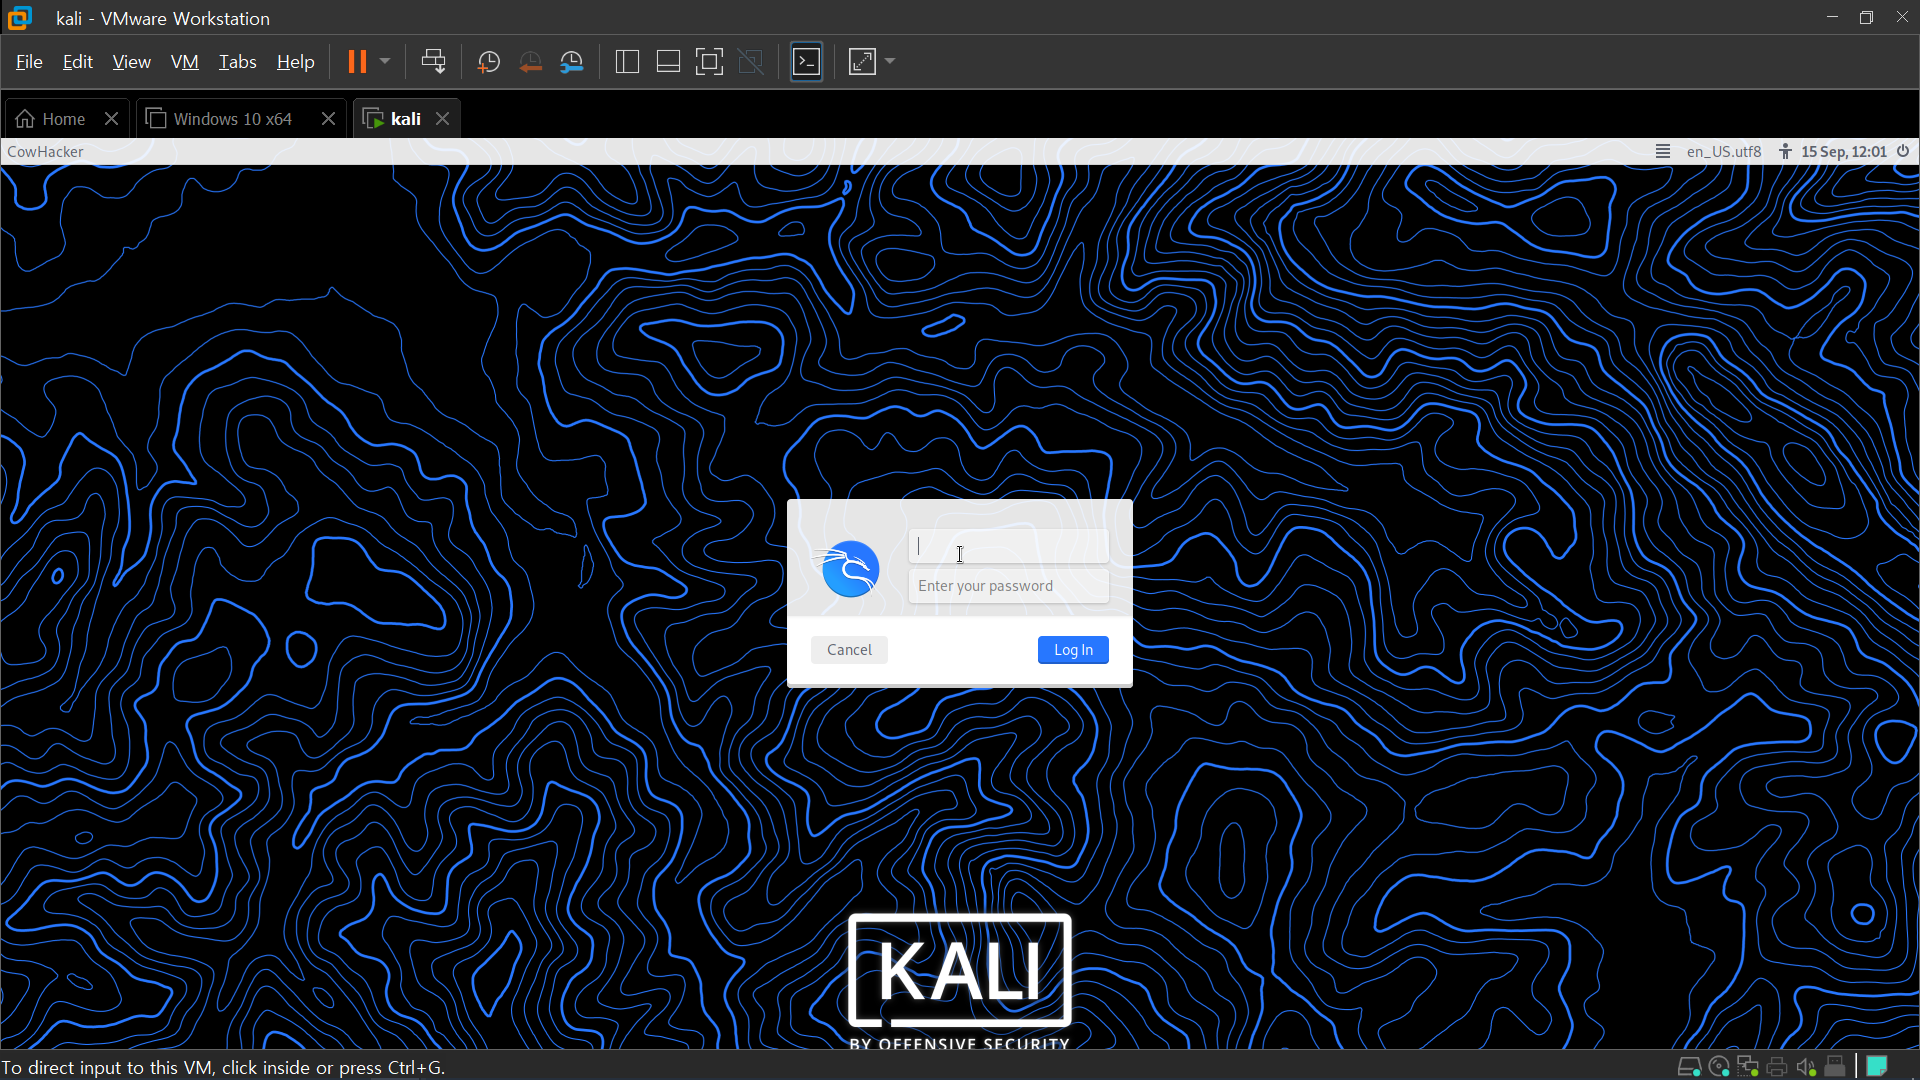Screen dimensions: 1920x1080
Task: Expand the stretch guest dropdown arrow
Action: click(x=890, y=62)
